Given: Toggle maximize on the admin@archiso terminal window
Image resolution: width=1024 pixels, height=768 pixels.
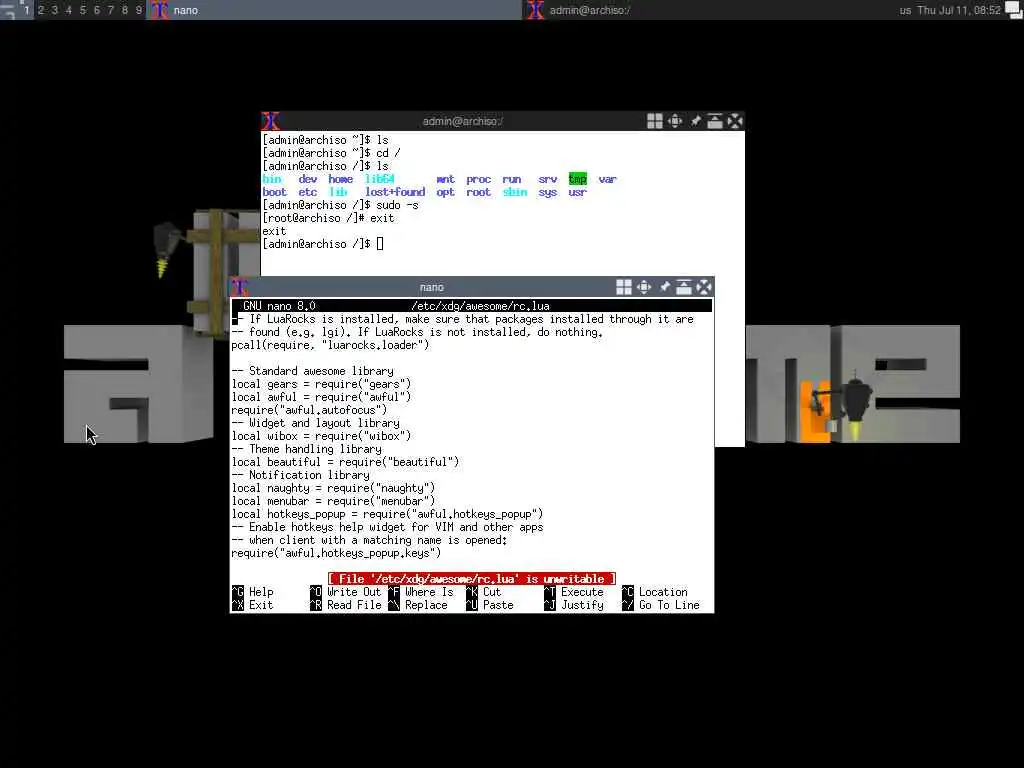Looking at the screenshot, I should tap(675, 121).
